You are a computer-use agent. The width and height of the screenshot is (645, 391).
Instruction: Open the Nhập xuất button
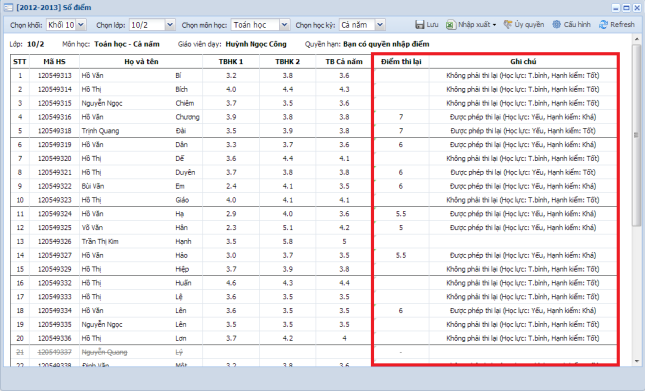coord(471,25)
